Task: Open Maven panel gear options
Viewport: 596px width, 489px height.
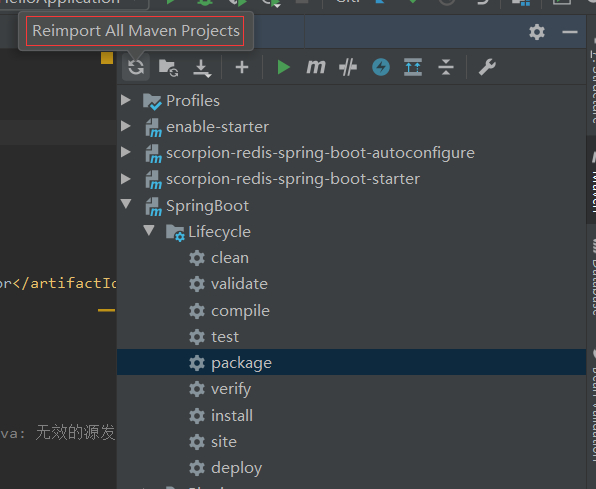Action: pos(537,32)
